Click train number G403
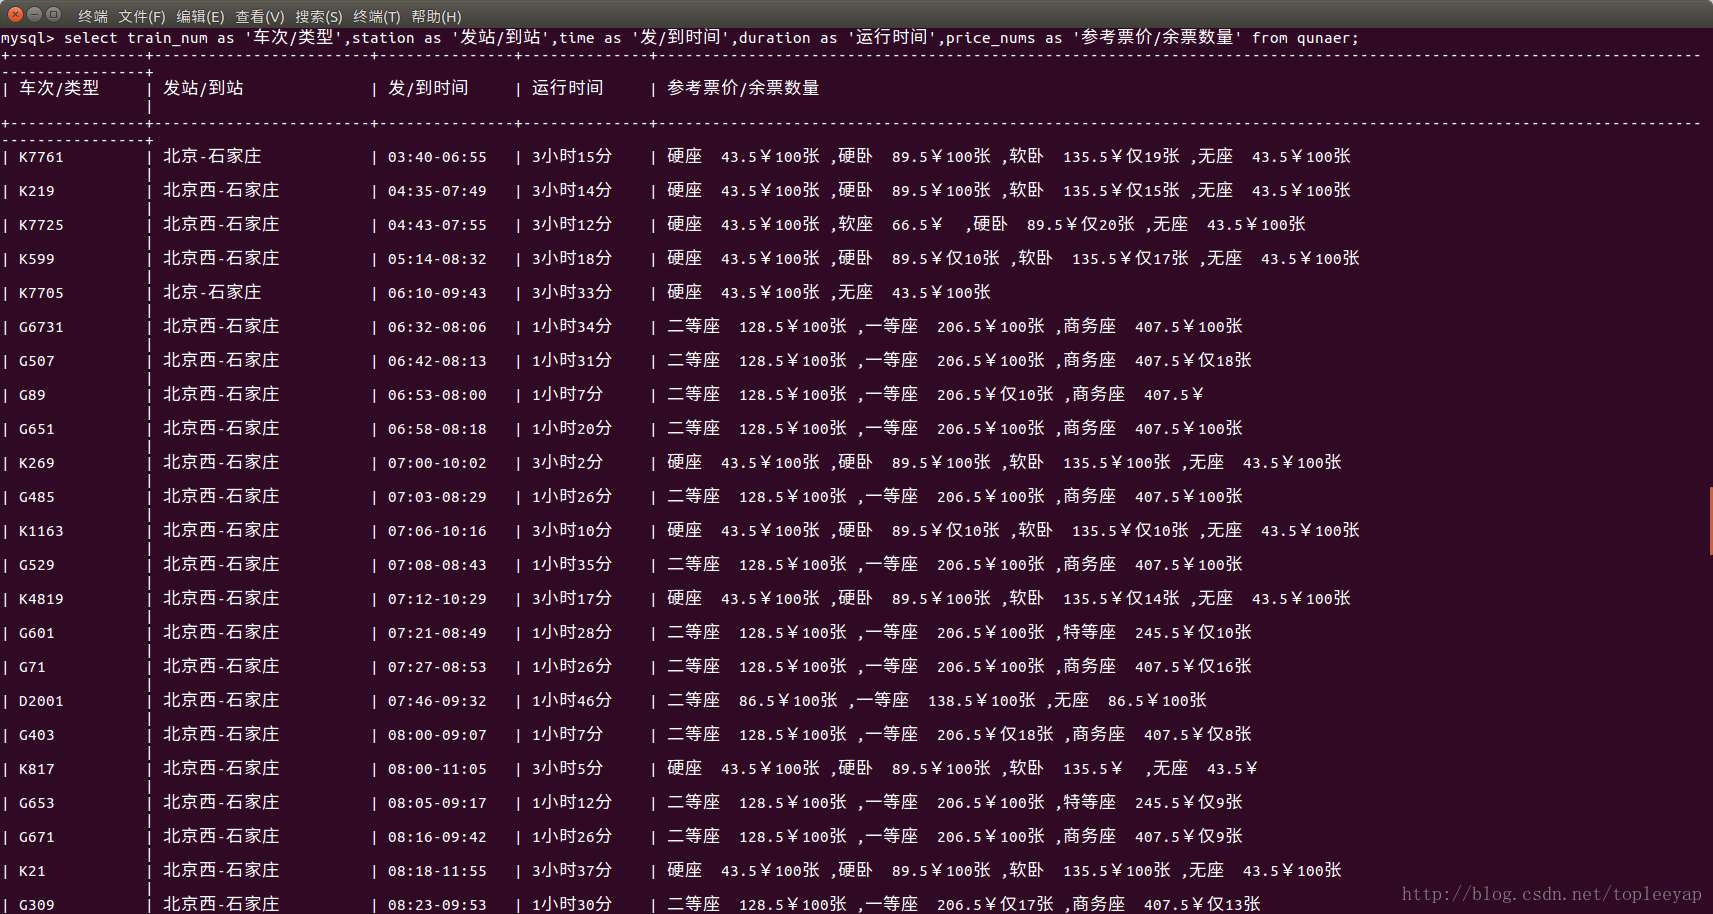Screen dimensions: 1713x914 click(x=37, y=735)
